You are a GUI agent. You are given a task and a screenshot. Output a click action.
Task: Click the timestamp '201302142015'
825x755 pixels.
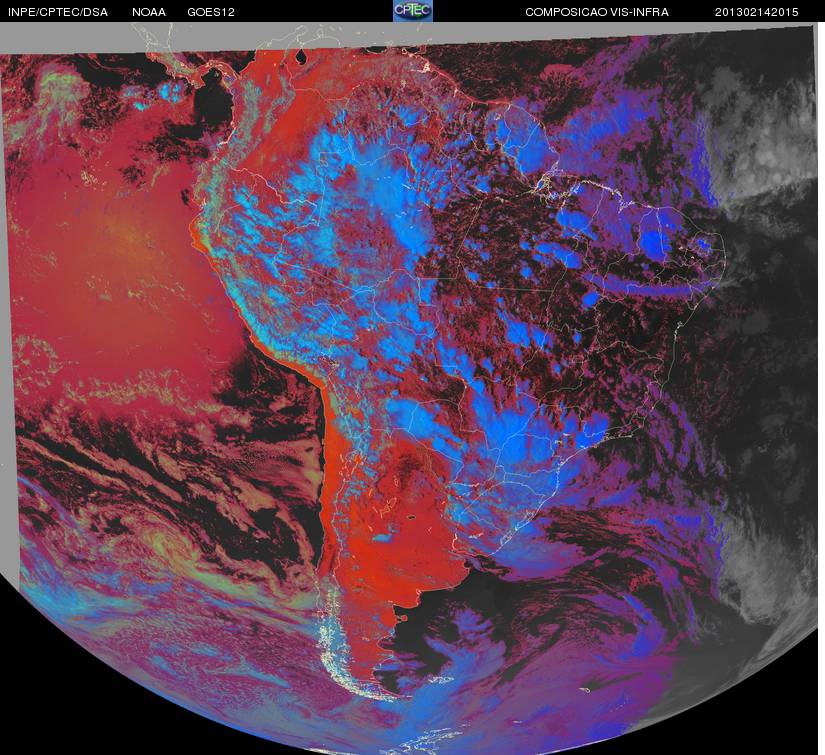pos(757,12)
